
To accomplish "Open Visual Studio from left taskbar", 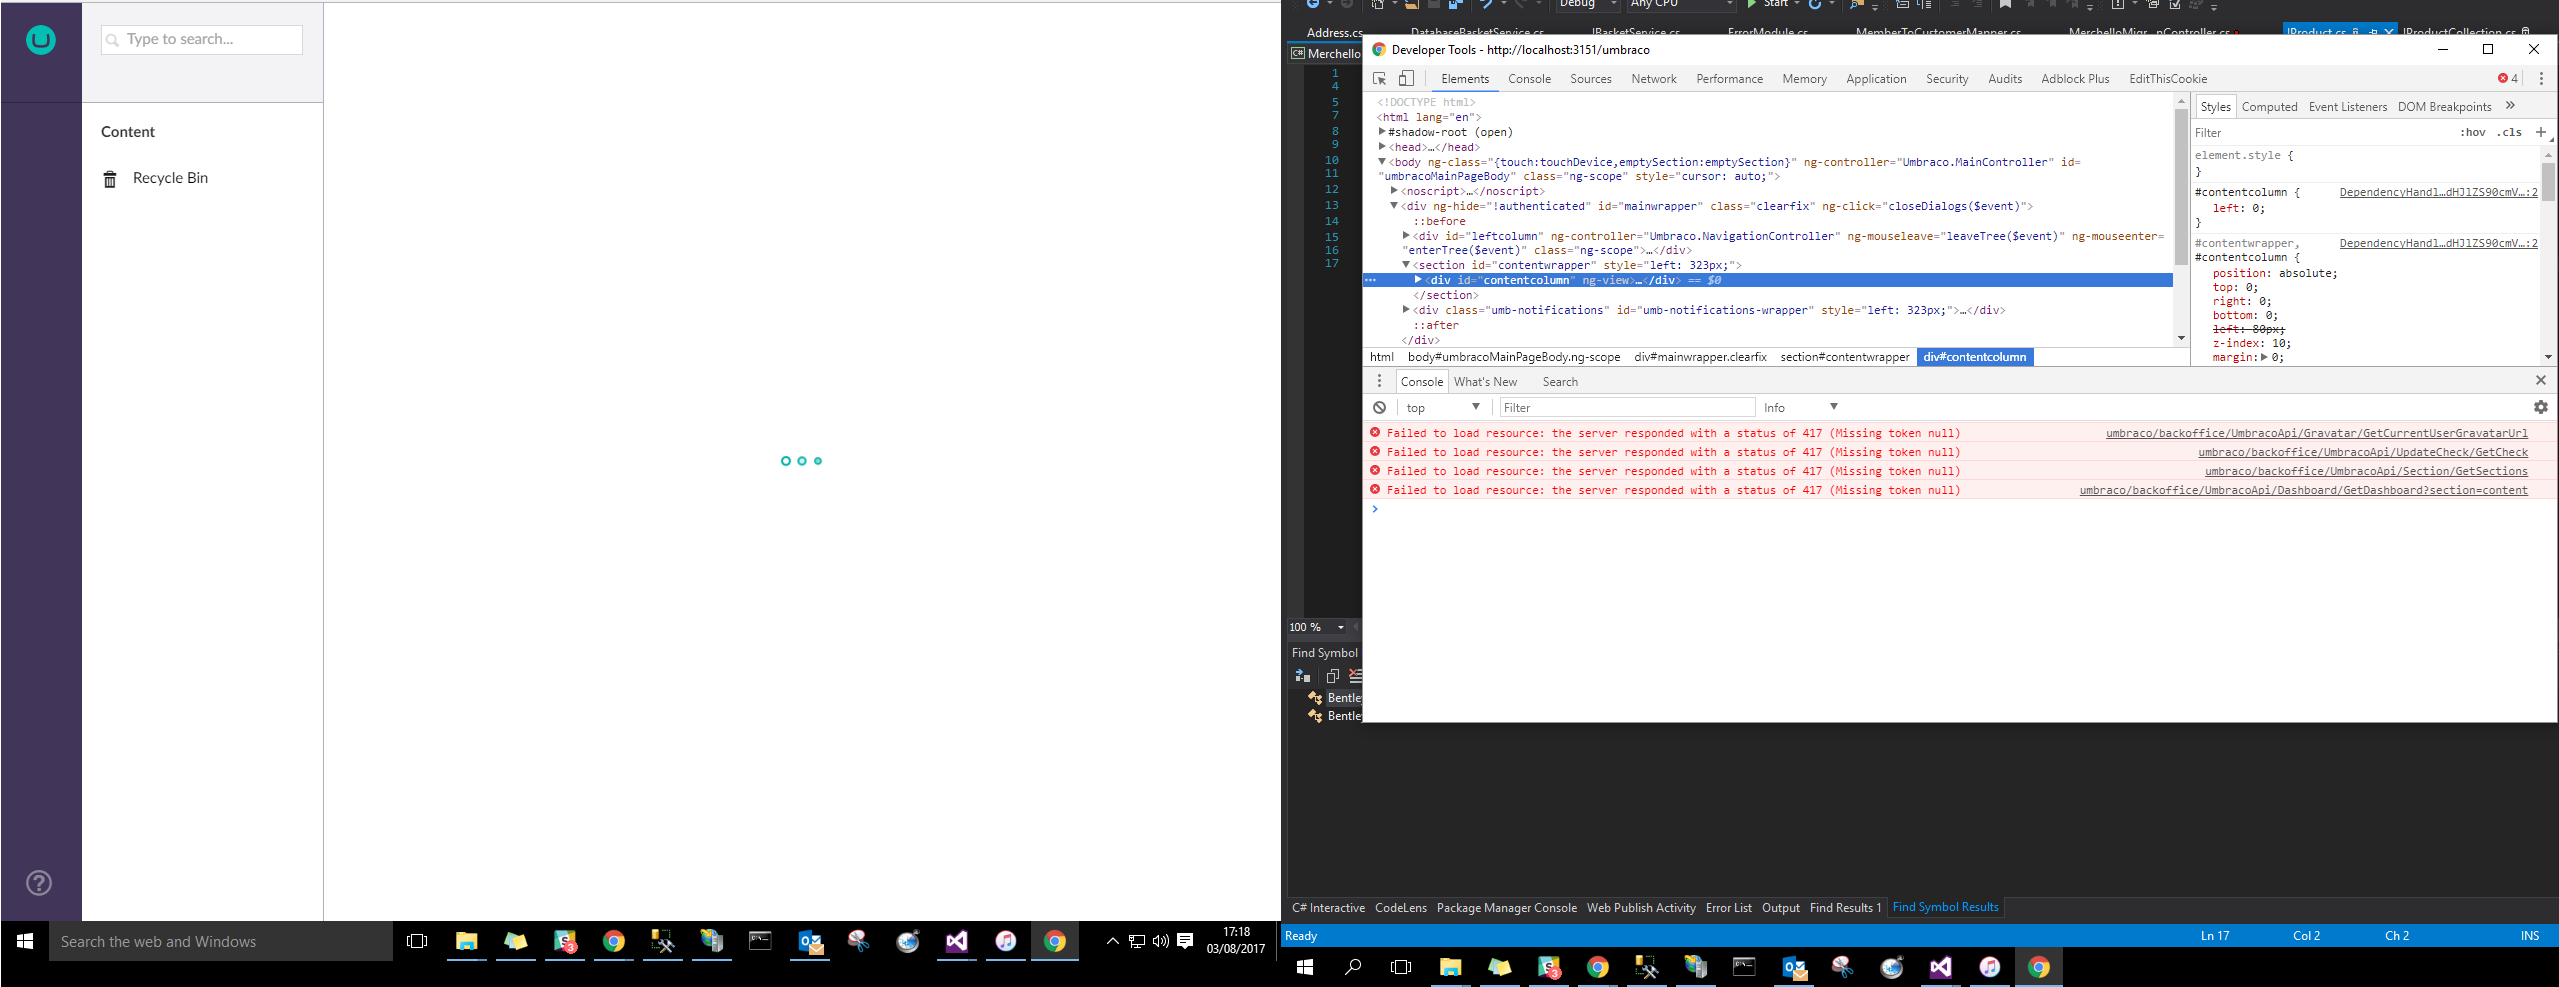I will click(x=957, y=941).
